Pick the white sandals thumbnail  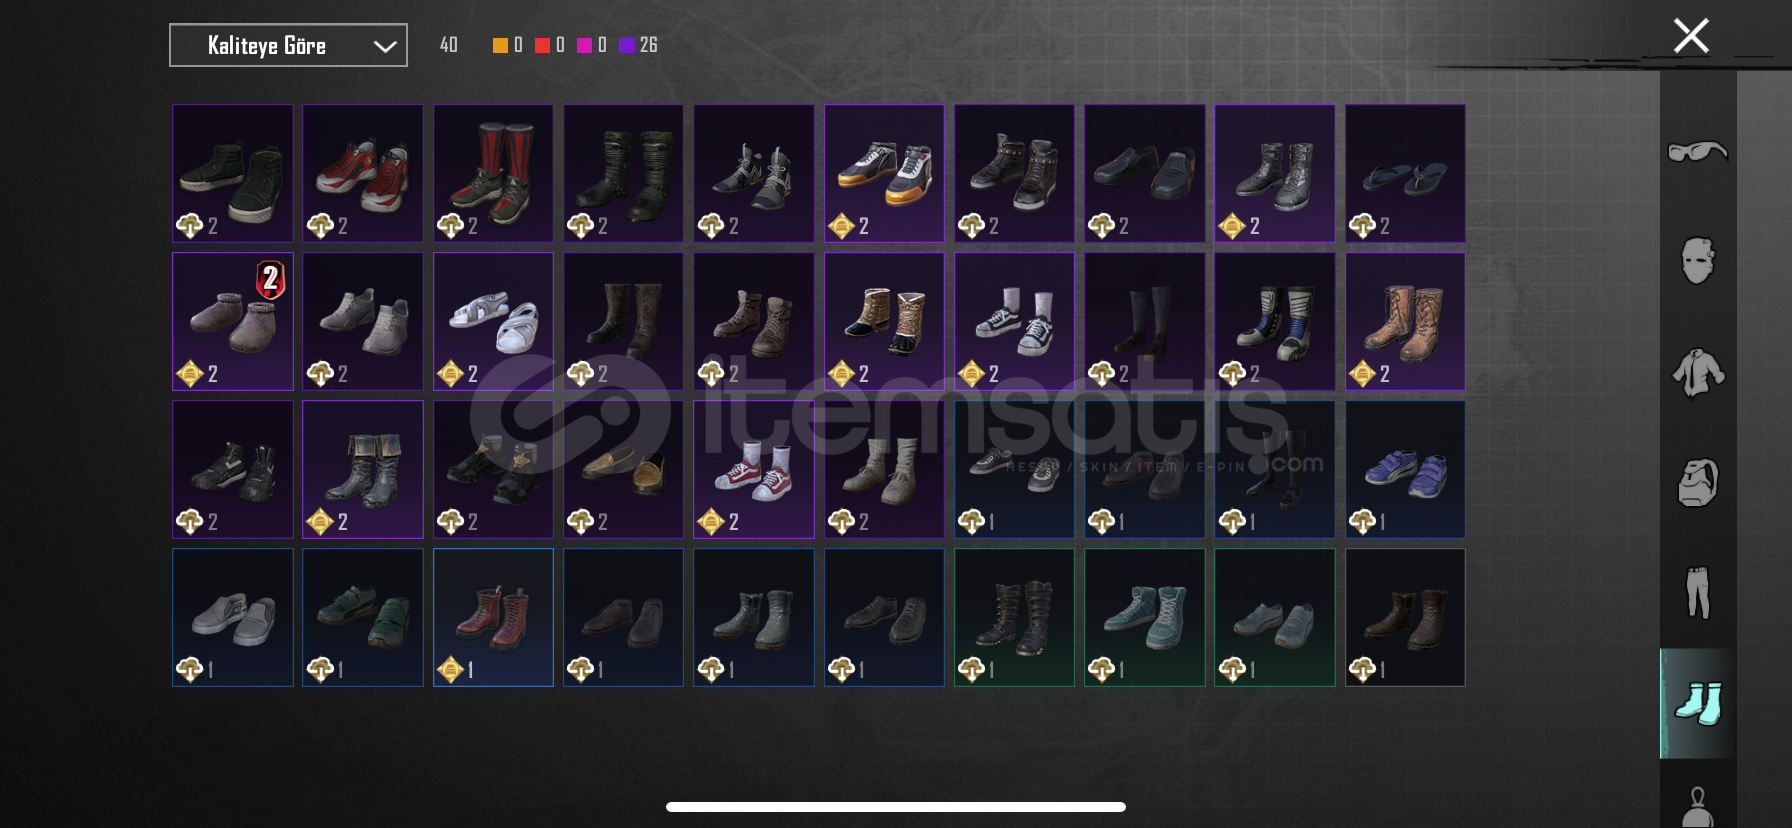[x=493, y=321]
